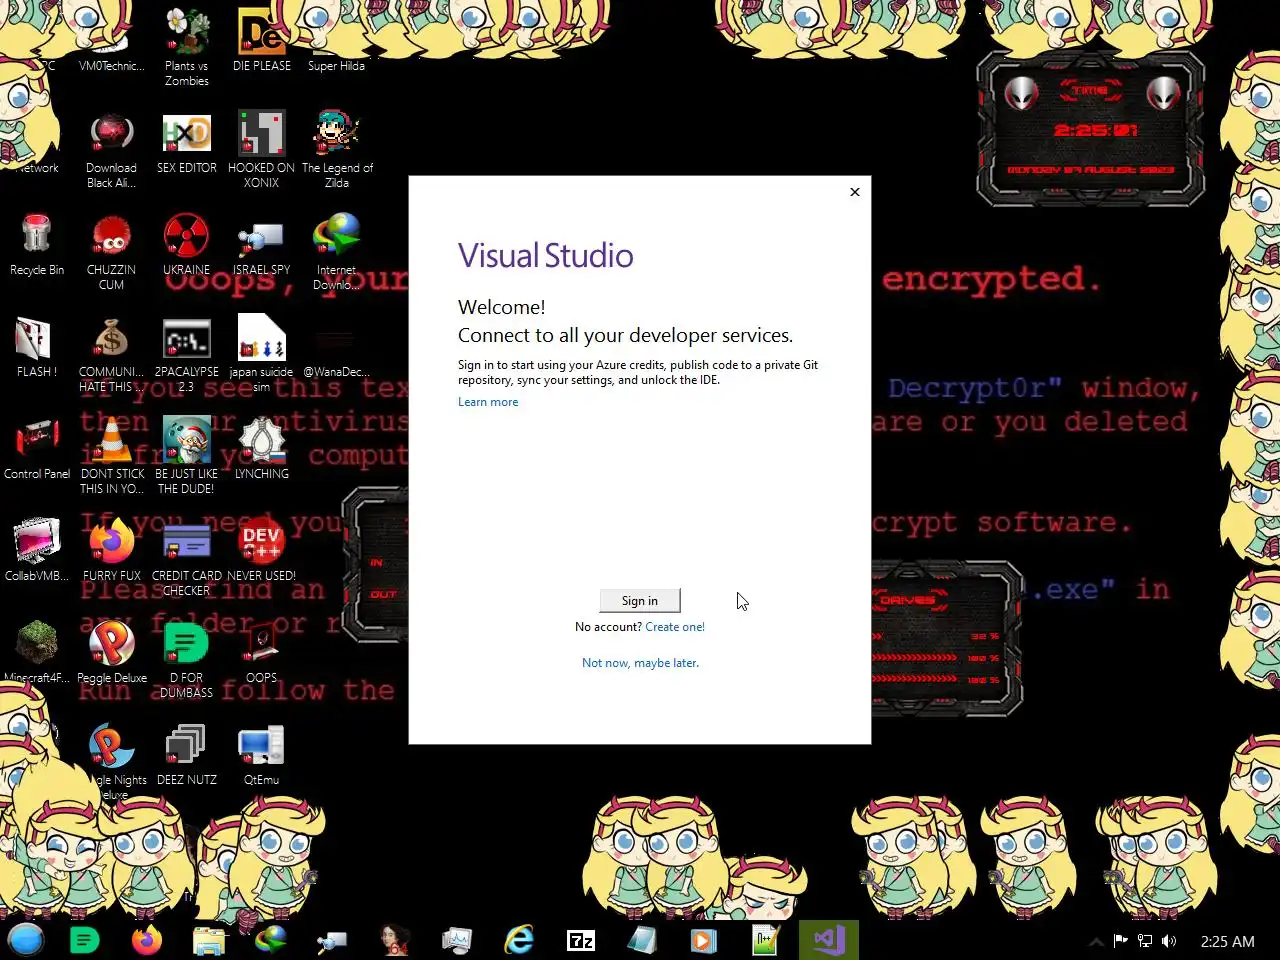Open the DIE PLEASE desktop icon

(x=262, y=40)
